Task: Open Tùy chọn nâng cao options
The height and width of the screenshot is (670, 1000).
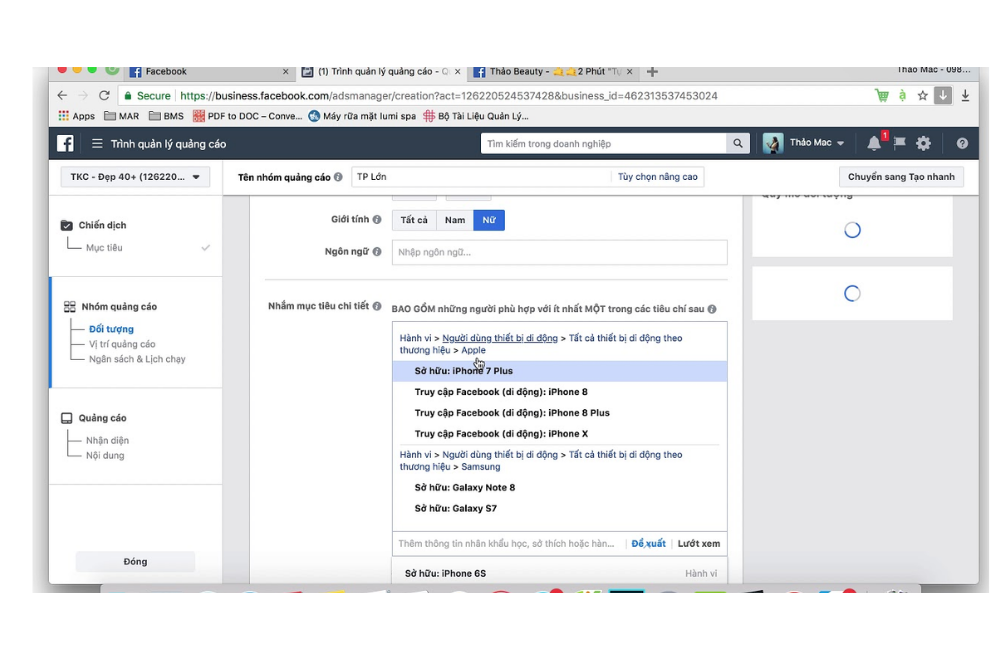Action: coord(657,177)
